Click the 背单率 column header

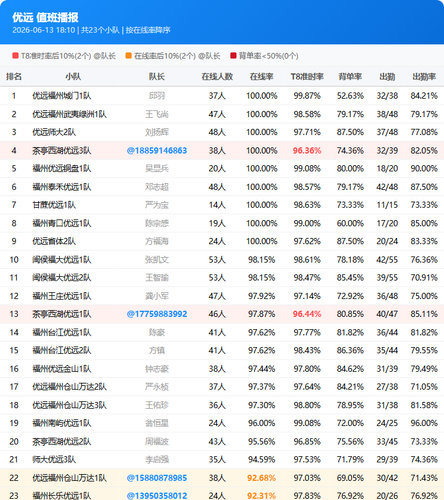tap(350, 77)
